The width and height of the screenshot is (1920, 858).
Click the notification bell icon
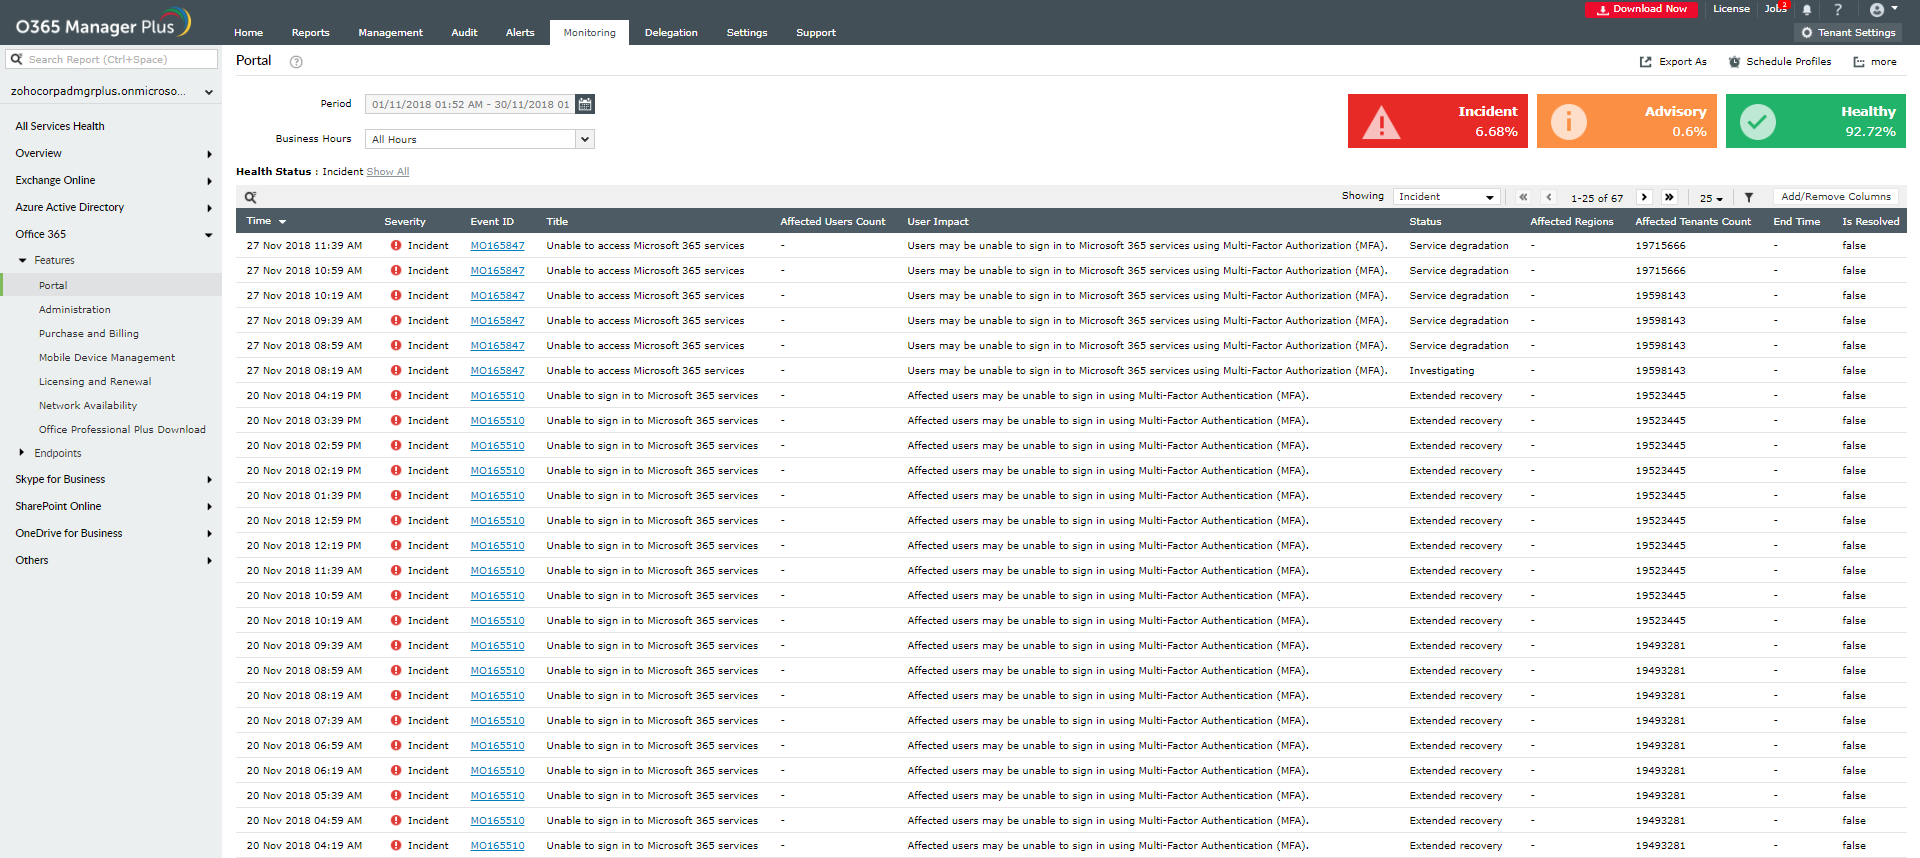[x=1807, y=10]
